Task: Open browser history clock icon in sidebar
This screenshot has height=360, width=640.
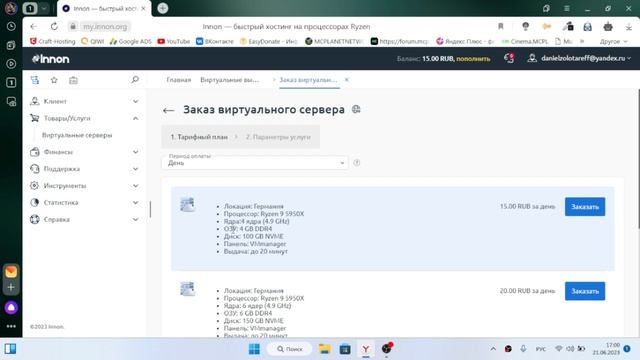Action: coord(11,26)
